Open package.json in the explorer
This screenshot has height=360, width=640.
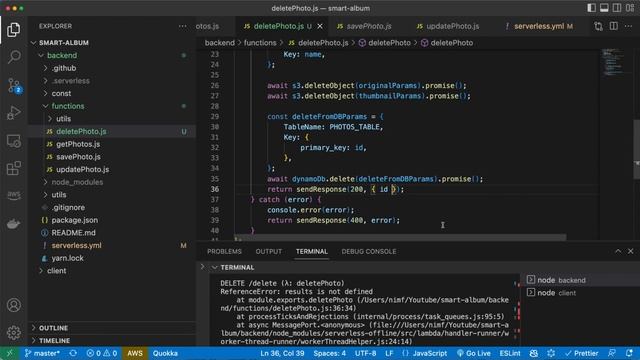[112, 220]
